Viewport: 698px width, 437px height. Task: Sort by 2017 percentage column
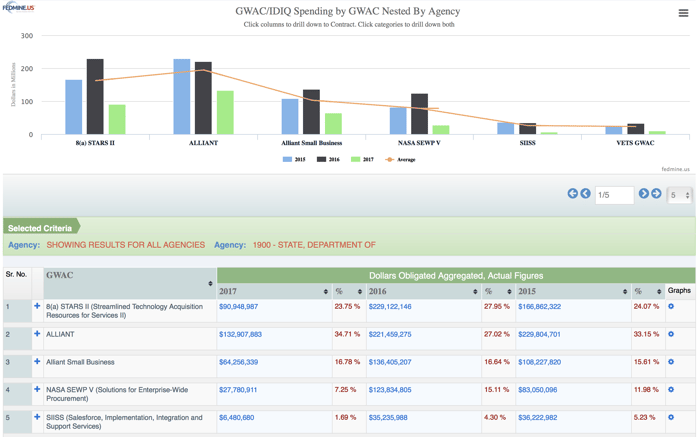[x=360, y=291]
